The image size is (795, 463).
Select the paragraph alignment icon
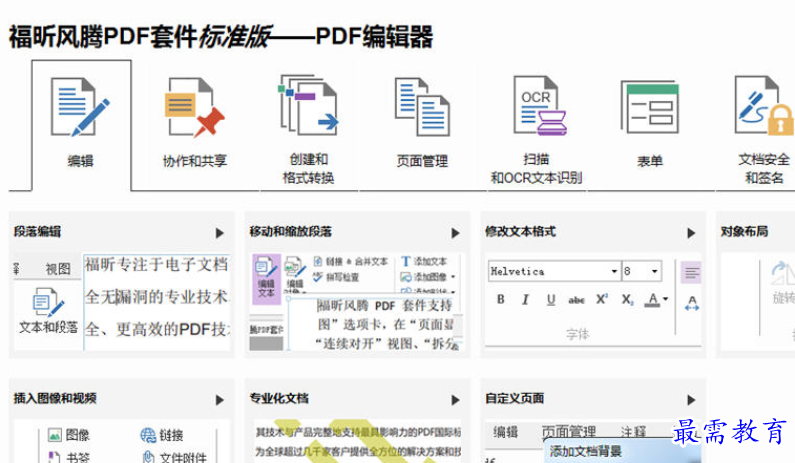tap(691, 272)
